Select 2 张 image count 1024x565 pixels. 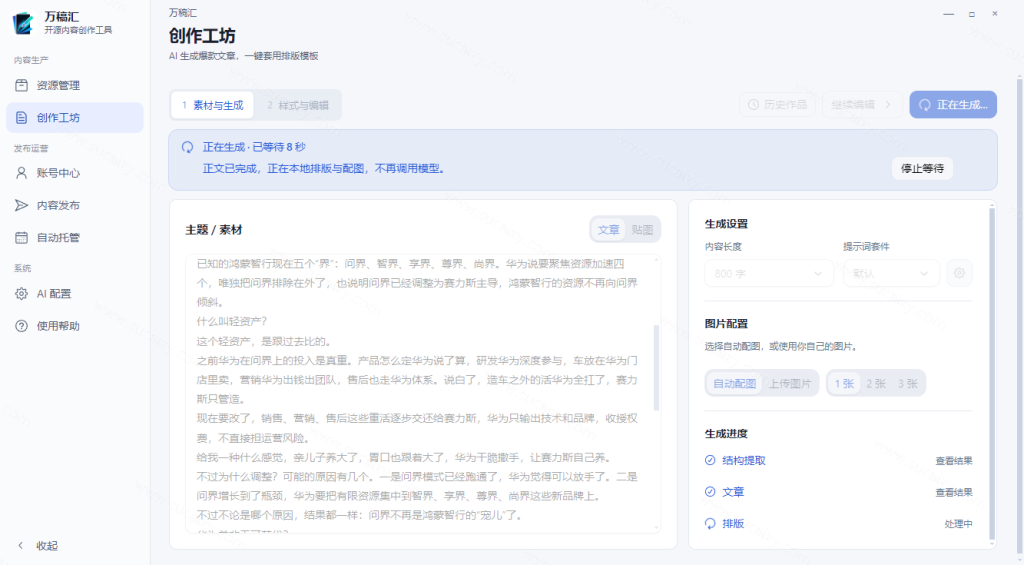876,383
